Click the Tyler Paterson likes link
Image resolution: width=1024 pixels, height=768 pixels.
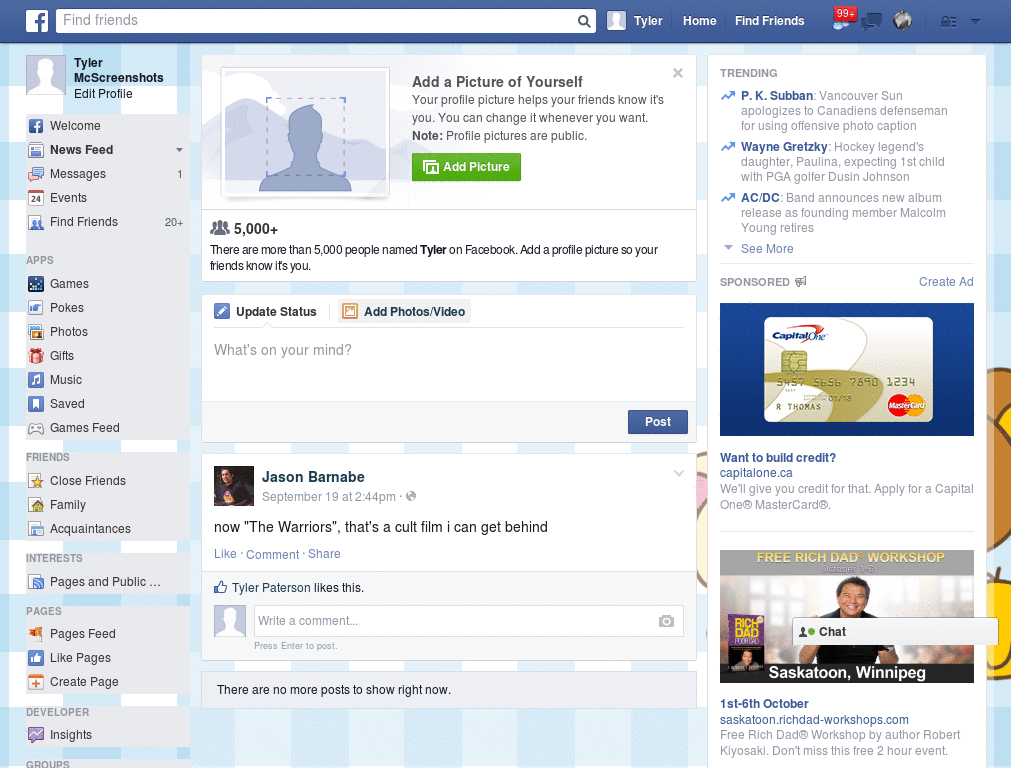(x=271, y=588)
